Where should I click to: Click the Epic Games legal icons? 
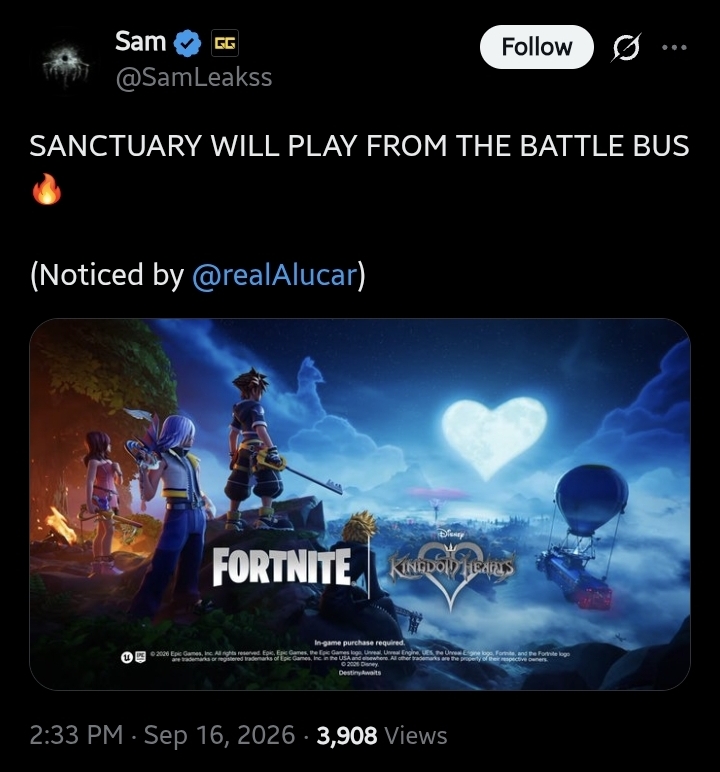point(134,657)
